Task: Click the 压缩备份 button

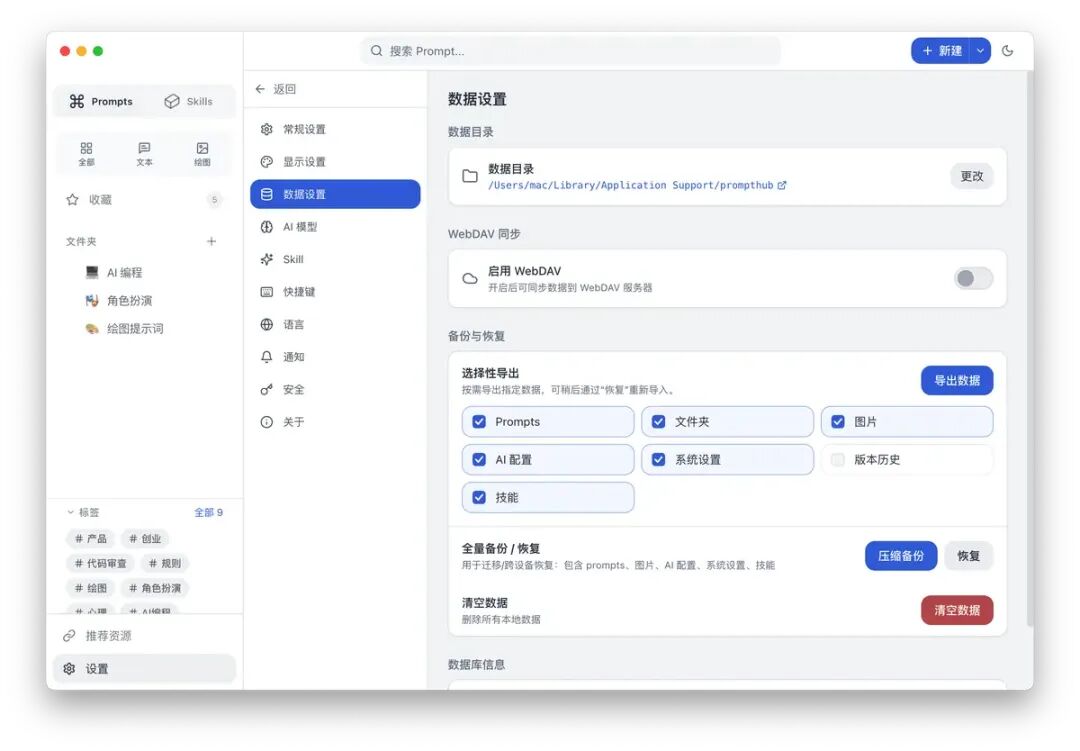Action: [x=901, y=556]
